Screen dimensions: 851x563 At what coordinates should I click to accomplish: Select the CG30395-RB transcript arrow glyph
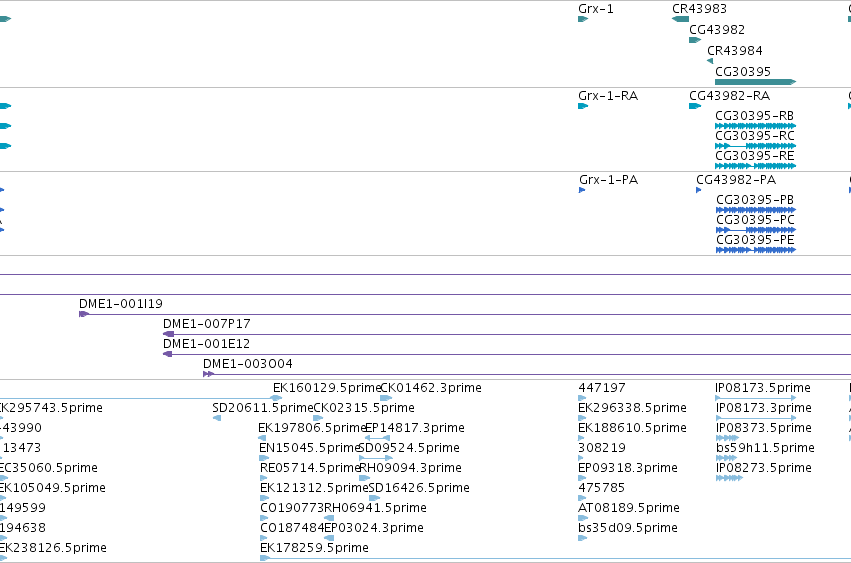pos(755,126)
